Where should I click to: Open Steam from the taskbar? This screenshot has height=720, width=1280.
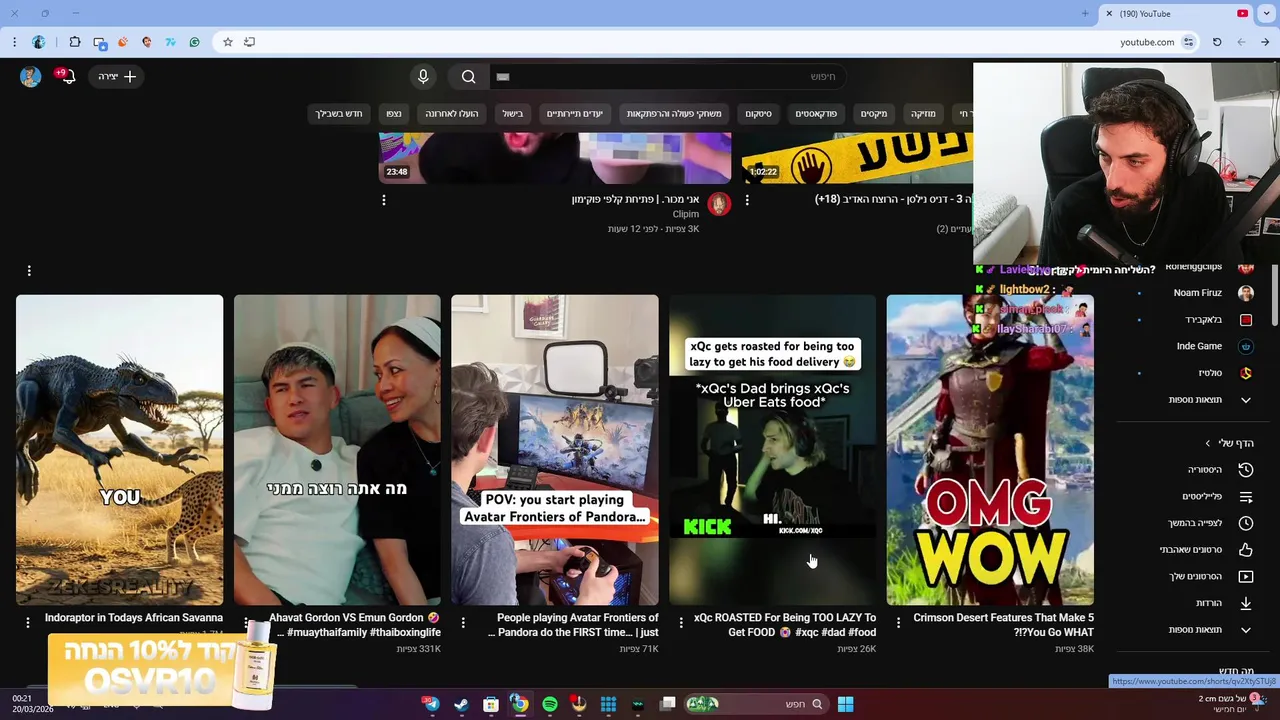[461, 704]
